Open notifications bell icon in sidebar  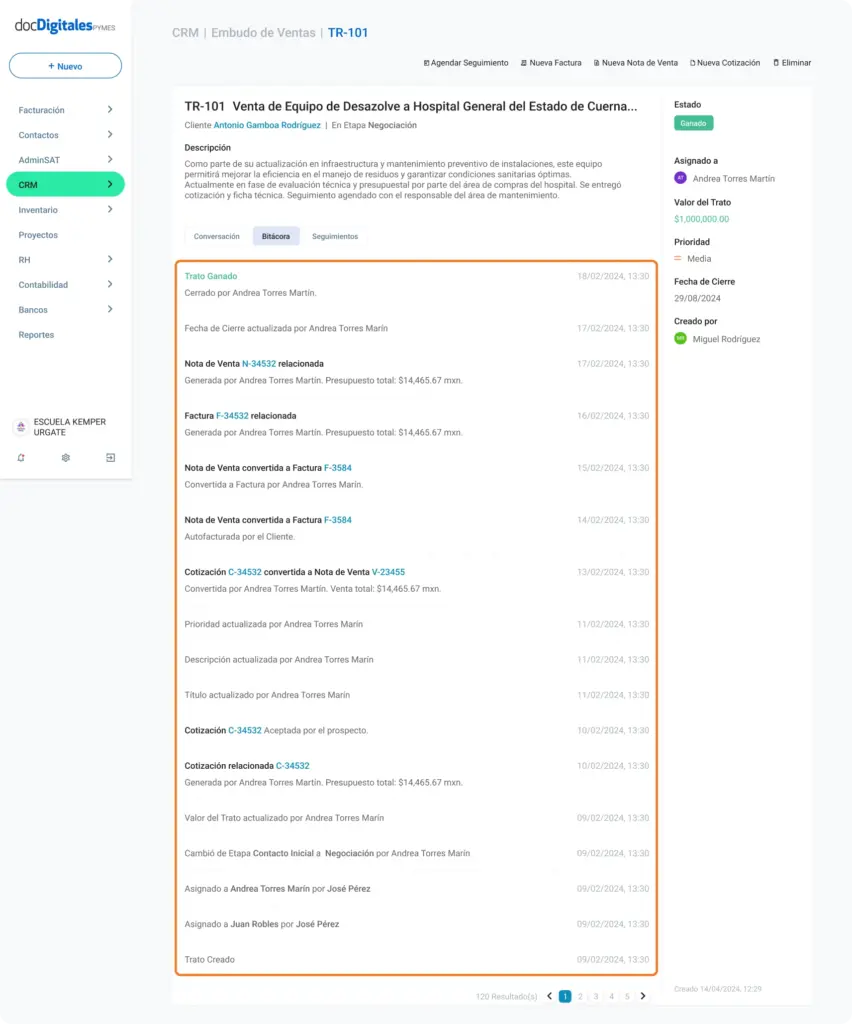pos(21,458)
